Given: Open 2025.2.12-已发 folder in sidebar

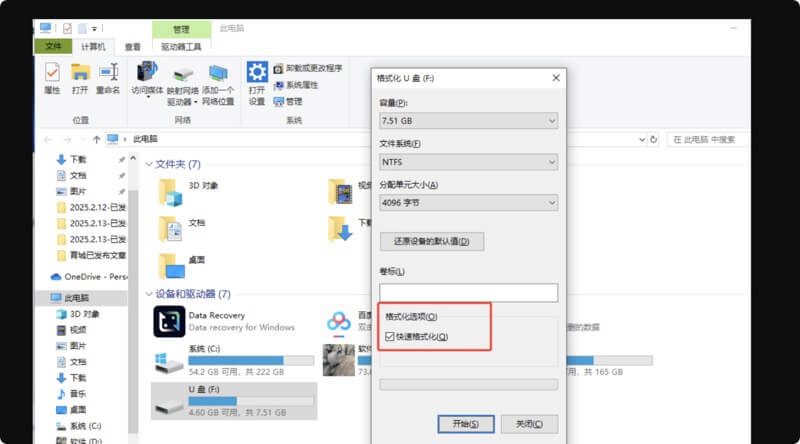Looking at the screenshot, I should [91, 207].
